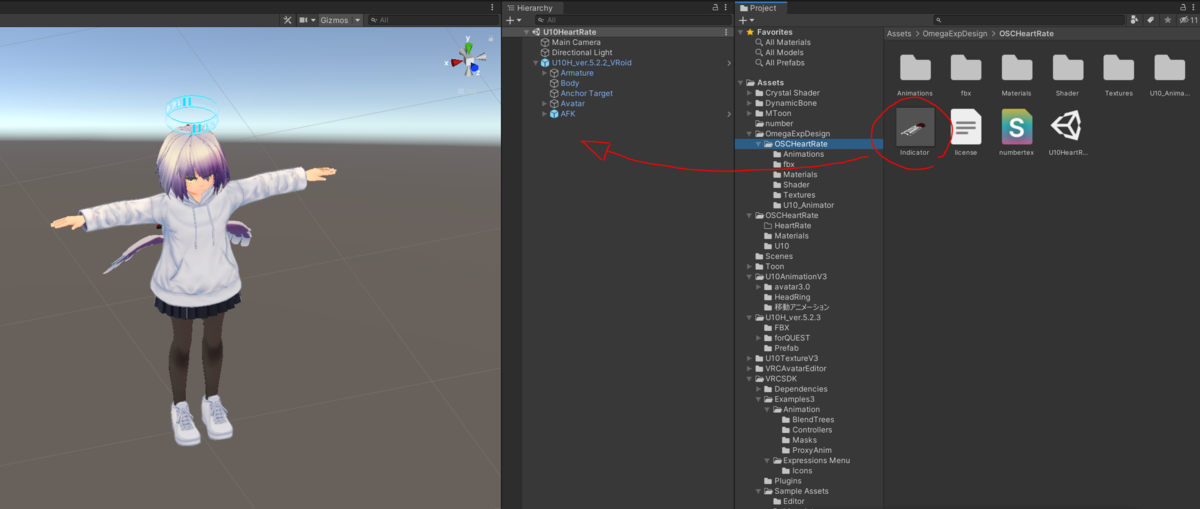The width and height of the screenshot is (1200, 509).
Task: Click the Scene view search field
Action: pos(432,20)
